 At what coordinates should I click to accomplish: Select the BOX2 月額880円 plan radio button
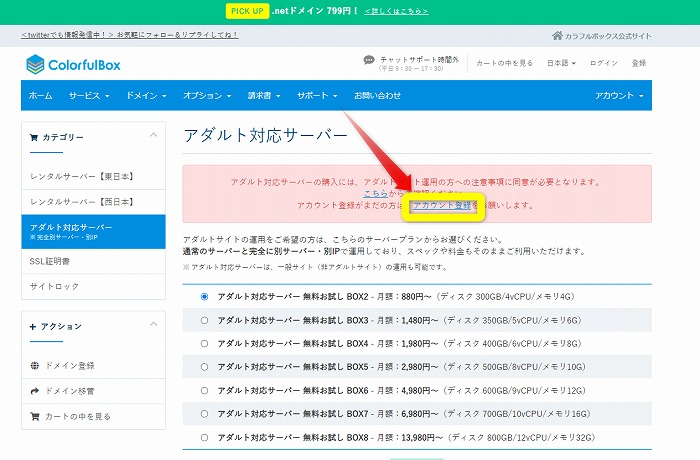click(x=205, y=297)
